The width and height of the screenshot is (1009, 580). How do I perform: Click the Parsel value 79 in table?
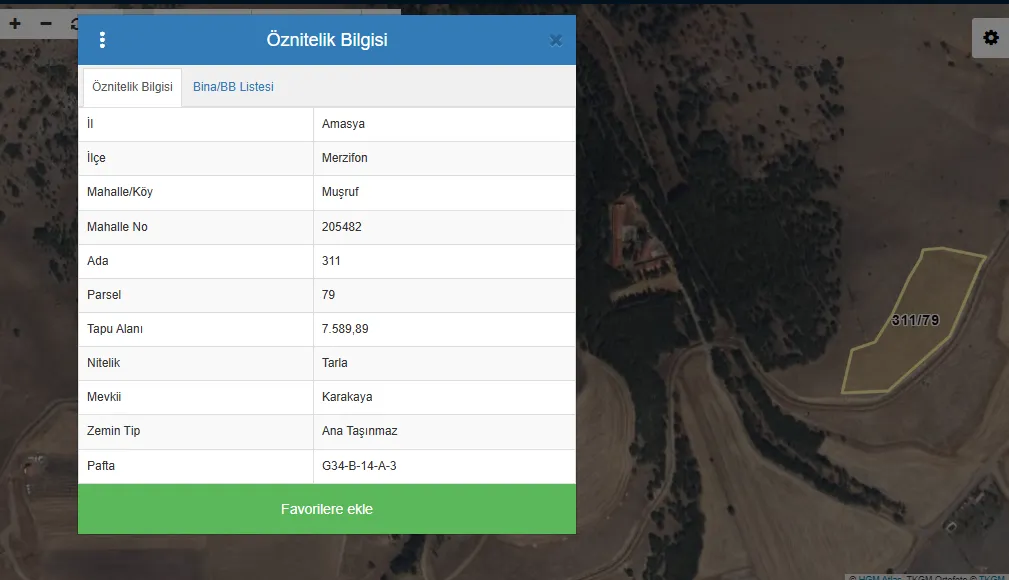click(329, 295)
